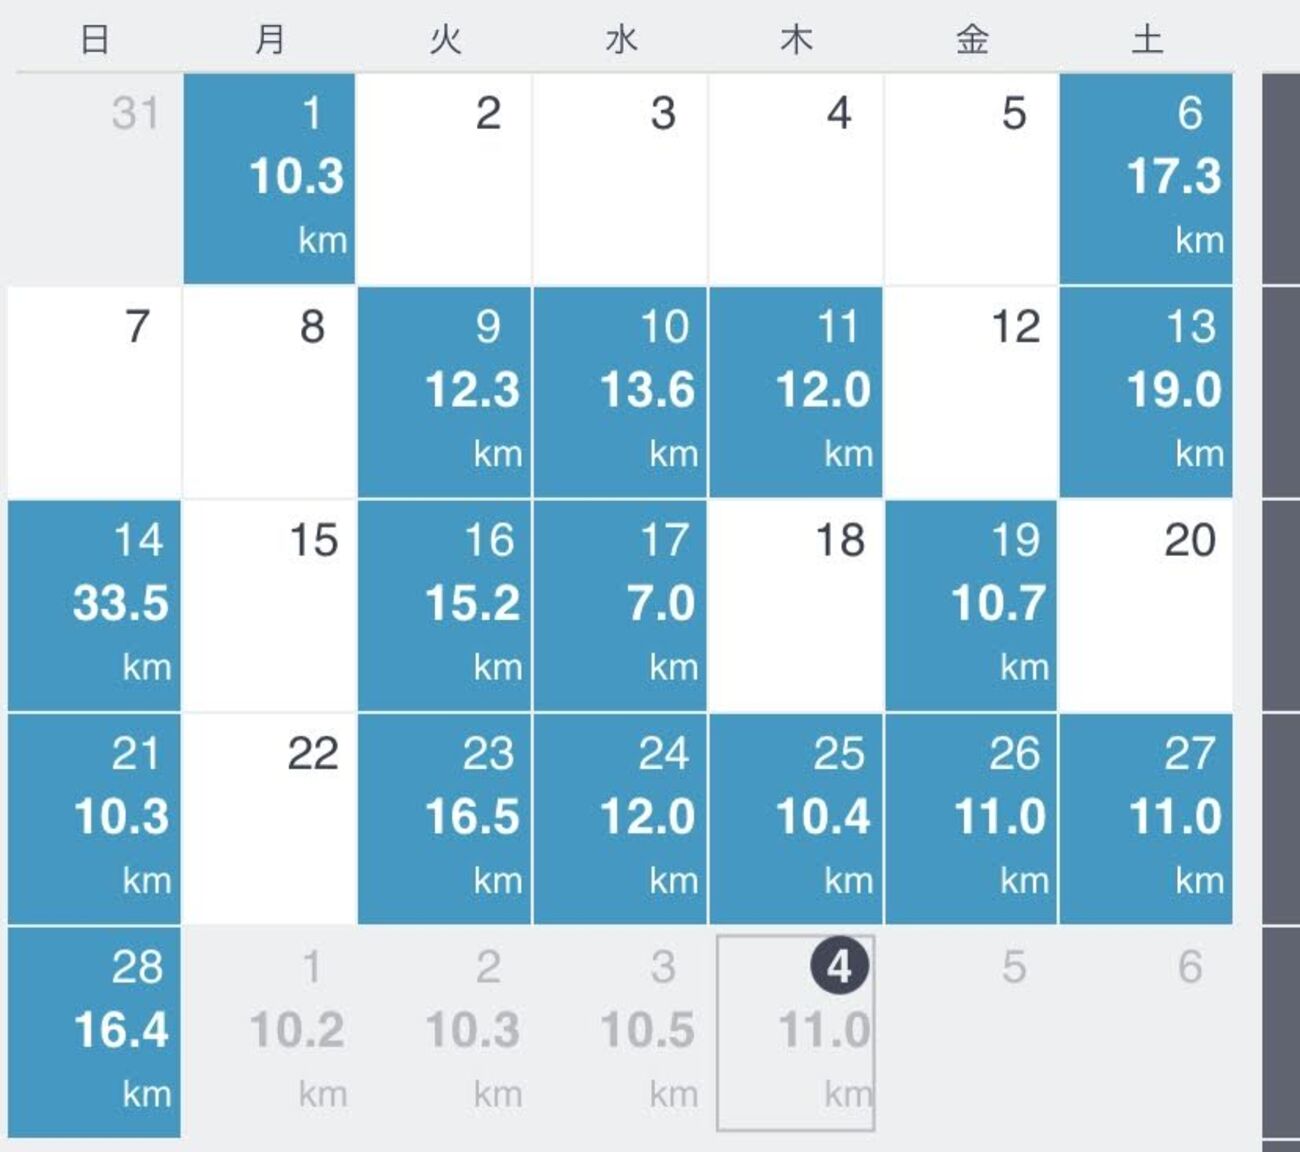
Task: Select the 16.5 km run on the 23rd
Action: tap(445, 818)
